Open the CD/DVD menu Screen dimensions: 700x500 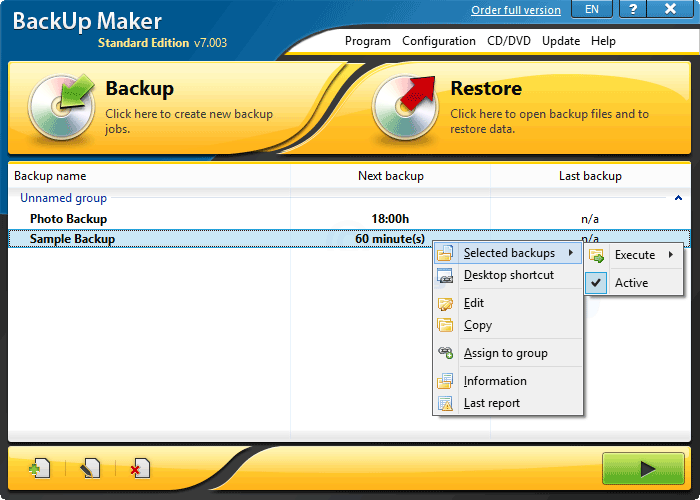[x=509, y=41]
